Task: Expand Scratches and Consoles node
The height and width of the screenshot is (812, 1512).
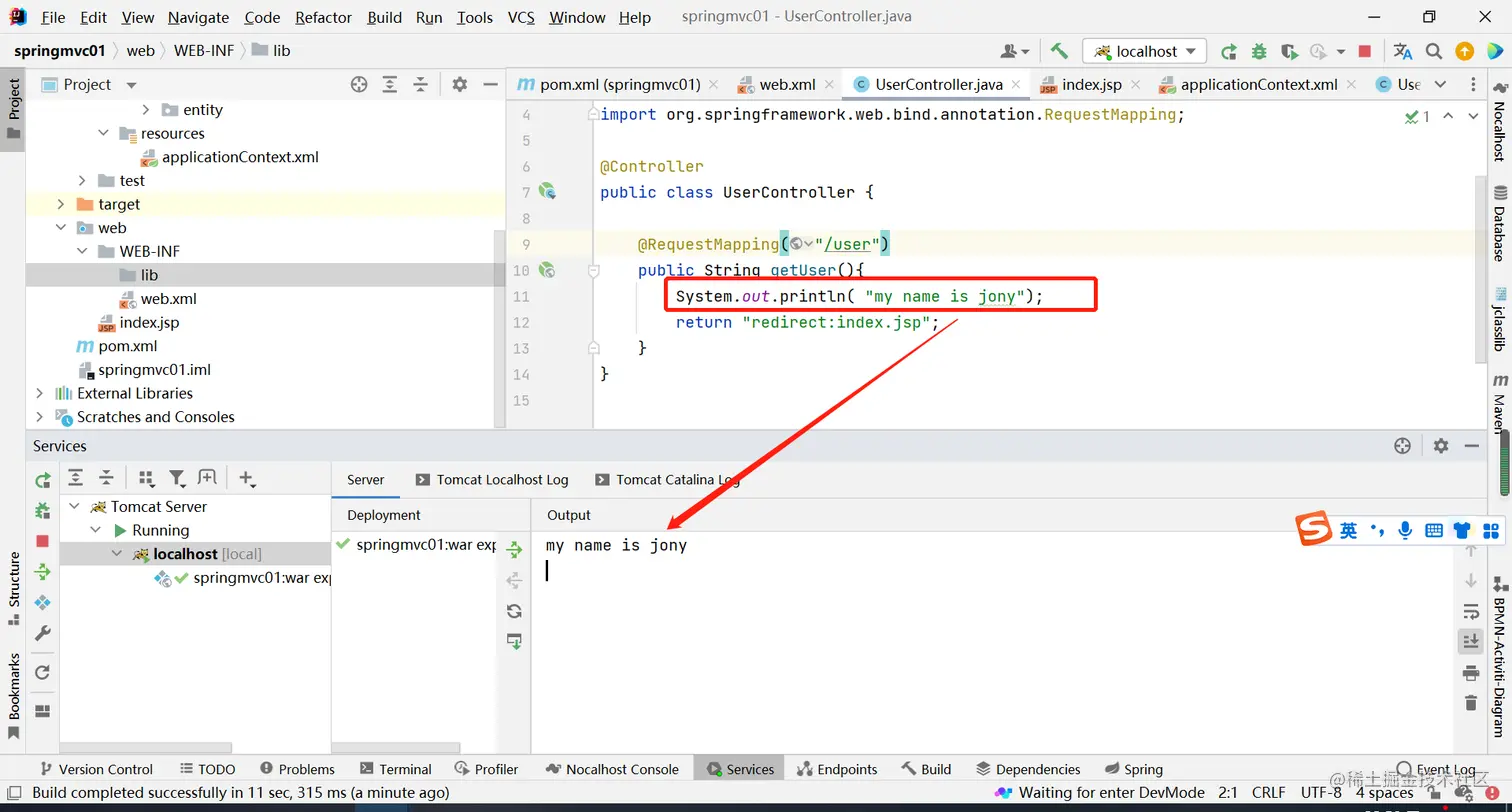Action: tap(39, 417)
